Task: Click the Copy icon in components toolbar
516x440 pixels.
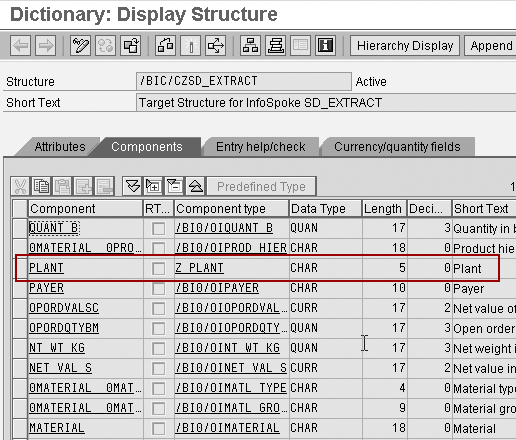Action: 41,186
